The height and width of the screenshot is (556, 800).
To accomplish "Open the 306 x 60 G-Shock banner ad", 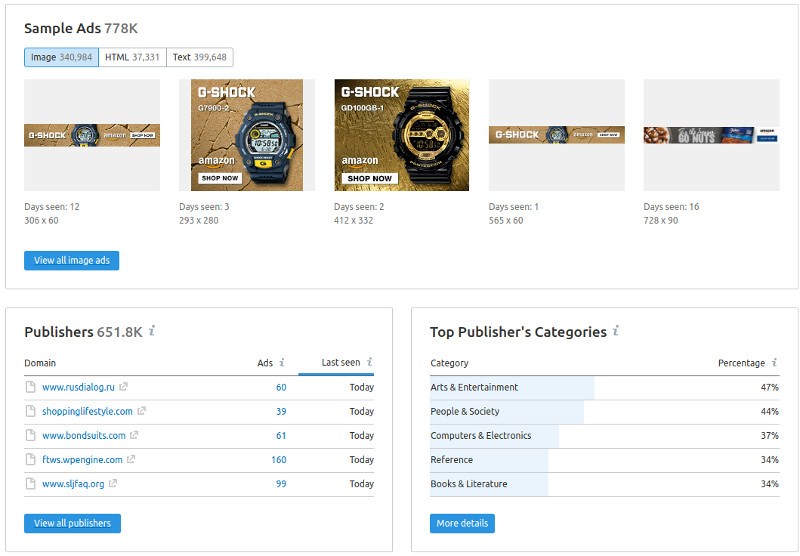I will click(92, 135).
